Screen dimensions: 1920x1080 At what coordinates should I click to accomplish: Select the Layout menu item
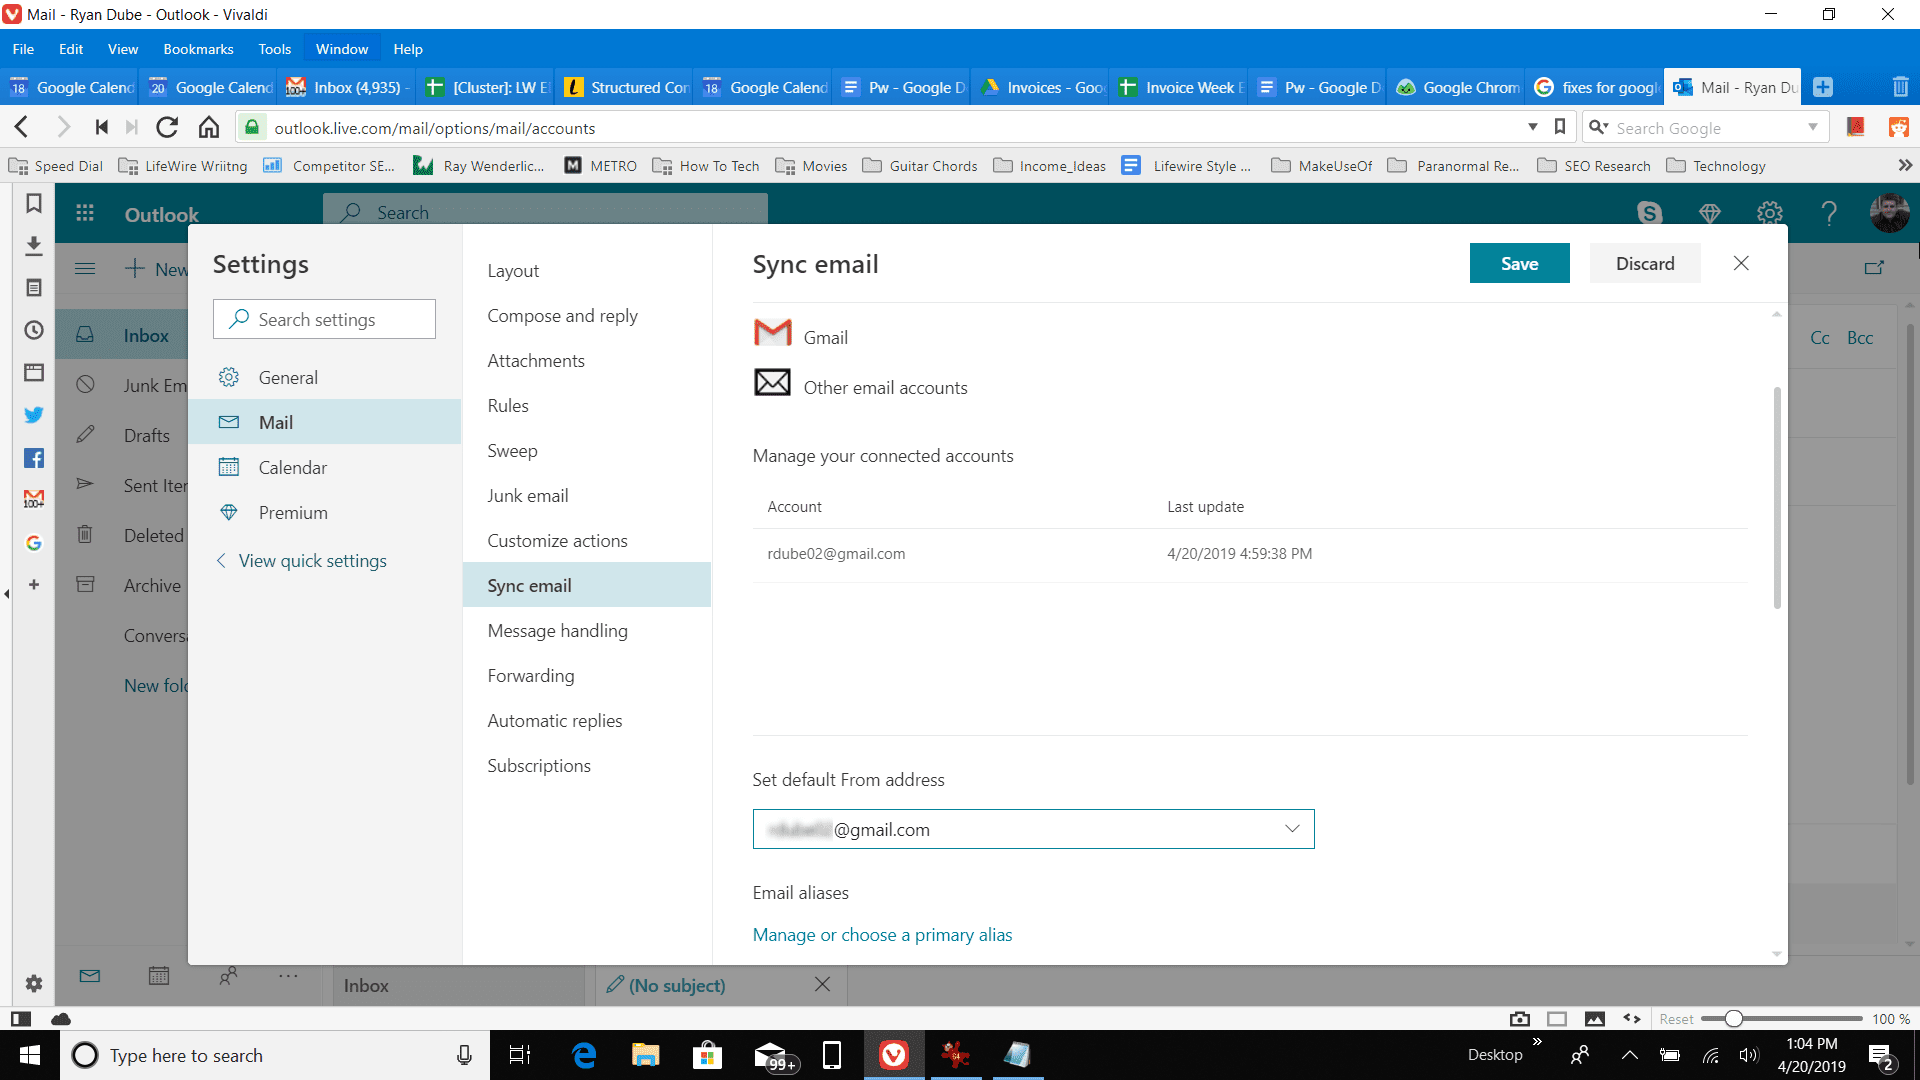(513, 270)
